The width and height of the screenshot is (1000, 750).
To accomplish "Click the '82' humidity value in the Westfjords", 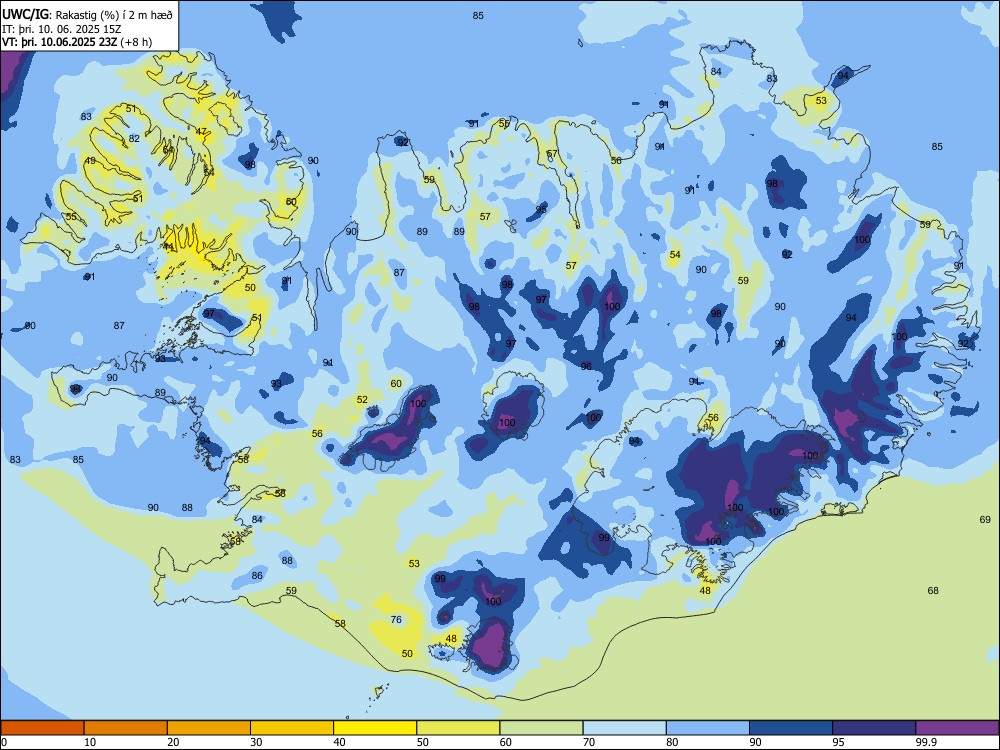I will pos(134,138).
